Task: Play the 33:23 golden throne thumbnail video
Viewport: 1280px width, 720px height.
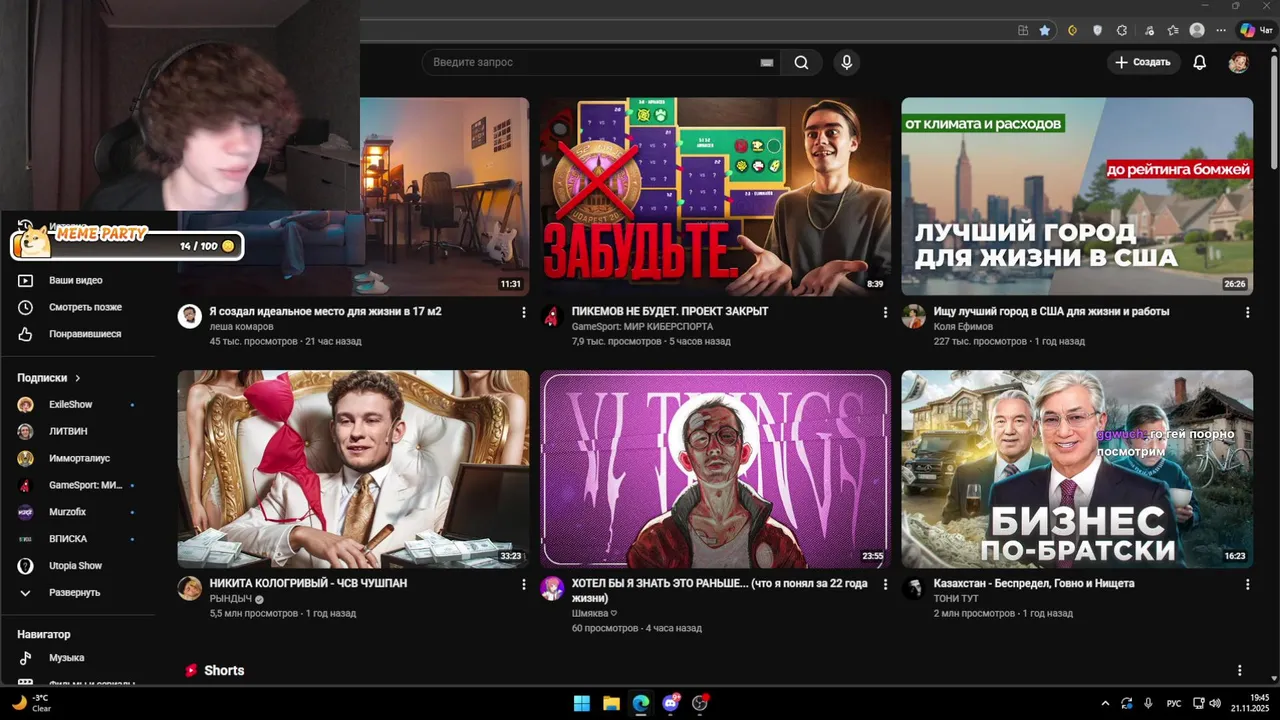Action: click(x=353, y=469)
